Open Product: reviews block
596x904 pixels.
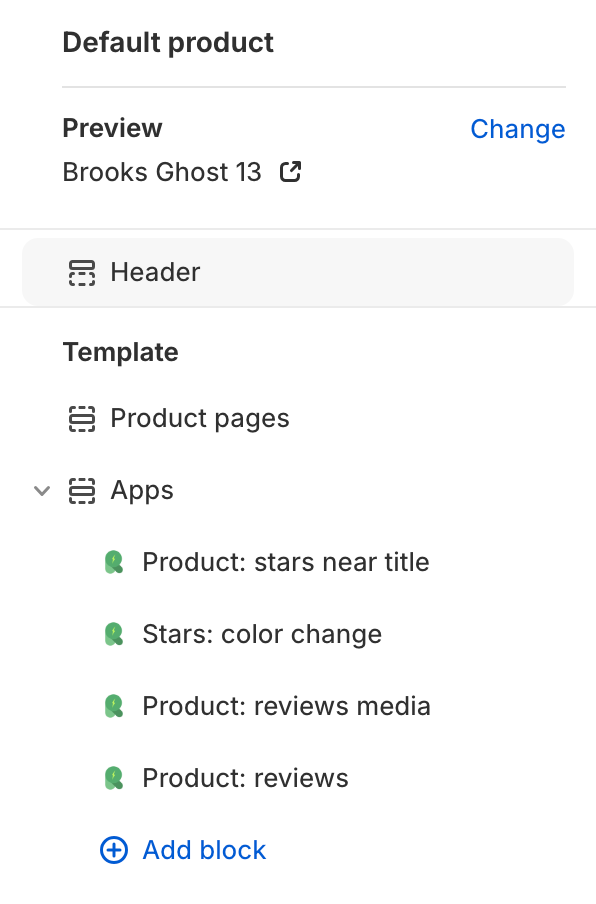[246, 778]
